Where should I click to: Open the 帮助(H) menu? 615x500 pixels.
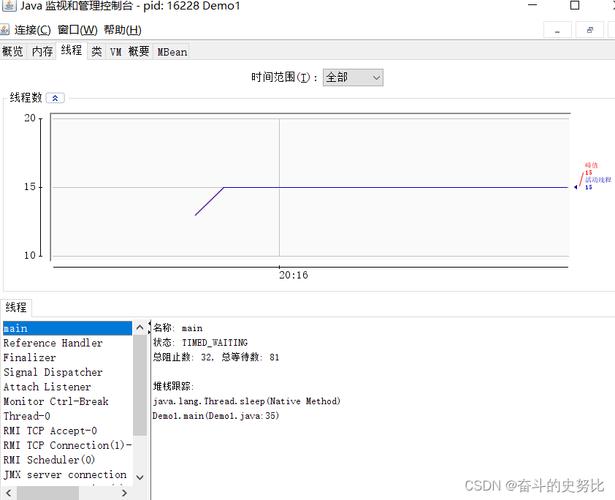click(122, 30)
